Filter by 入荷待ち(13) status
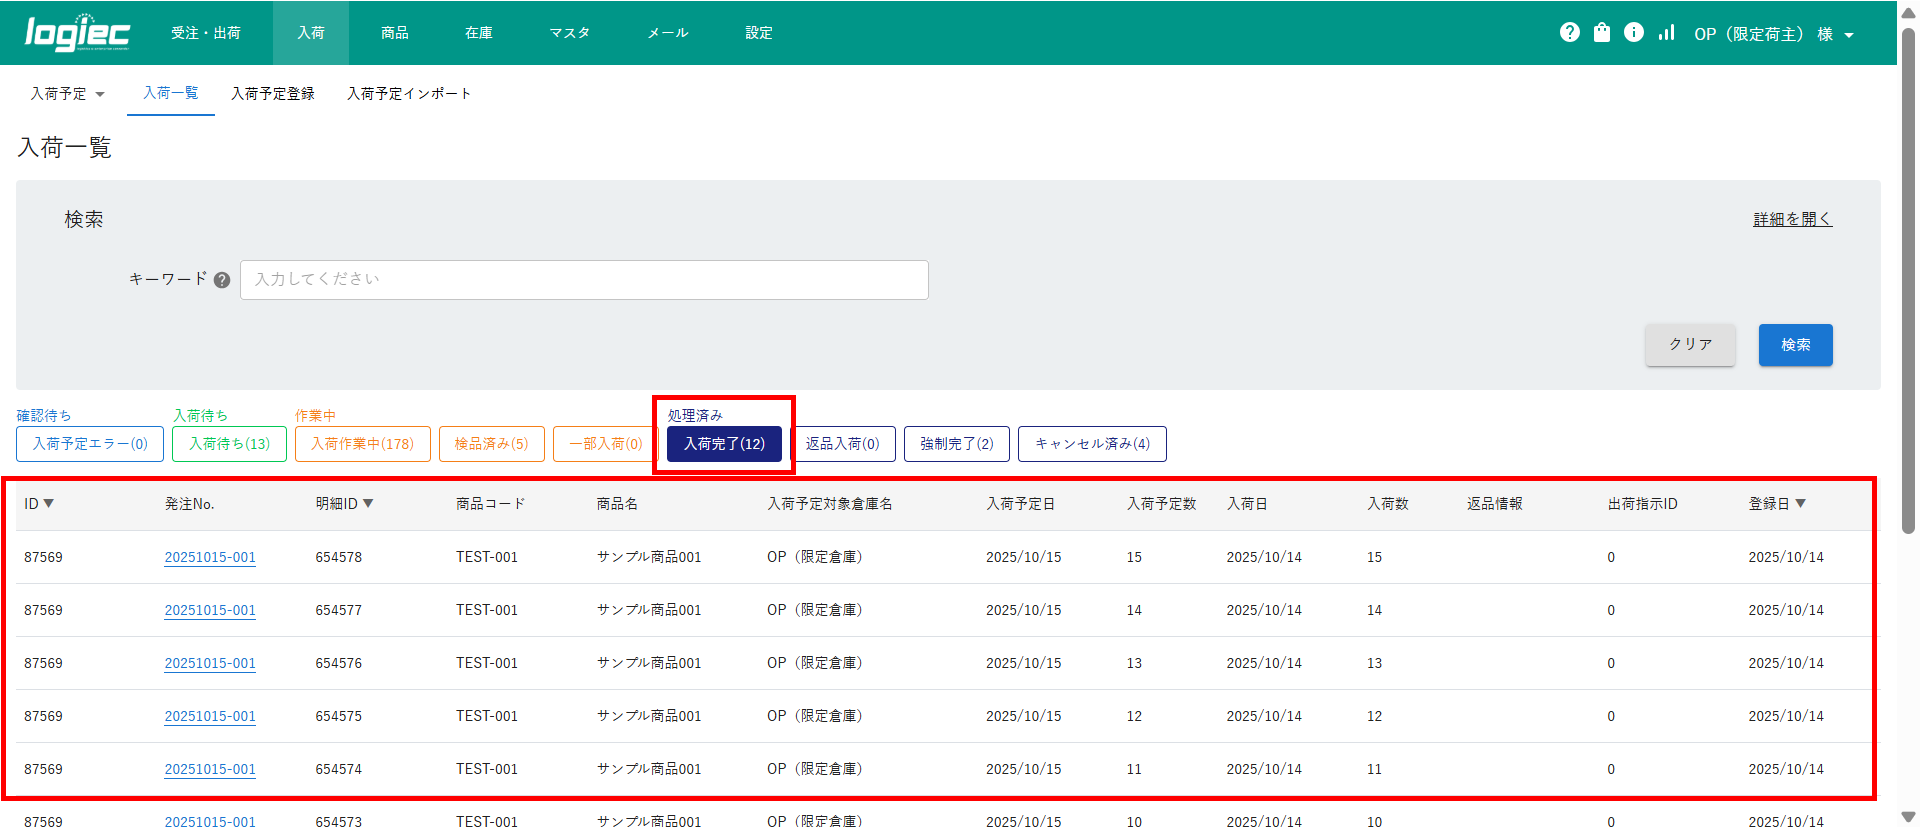Viewport: 1920px width, 827px height. [229, 444]
